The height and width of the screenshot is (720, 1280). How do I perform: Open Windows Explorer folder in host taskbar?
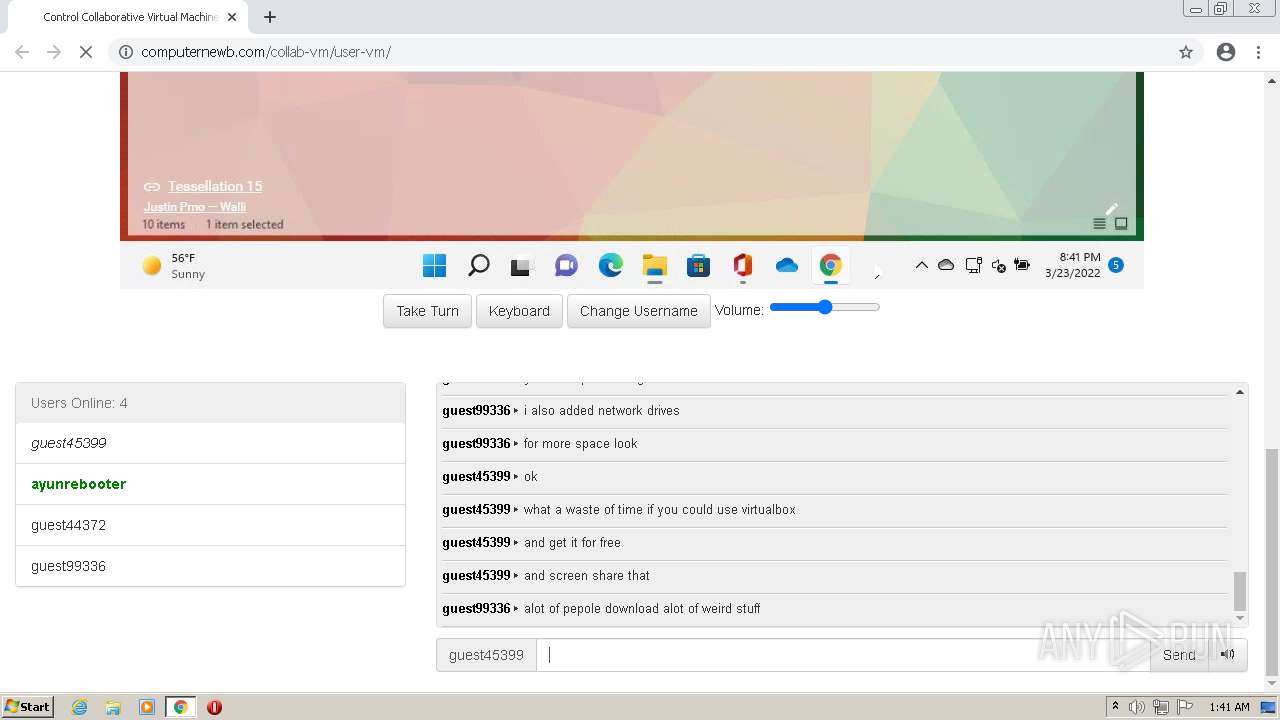click(113, 707)
